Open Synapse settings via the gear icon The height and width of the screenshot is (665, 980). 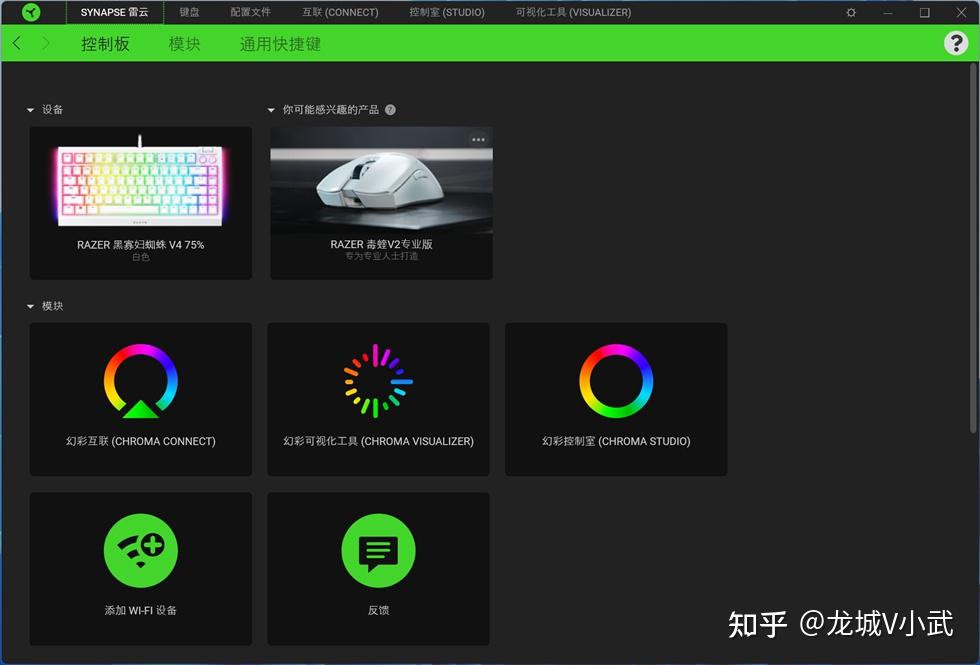[x=850, y=13]
